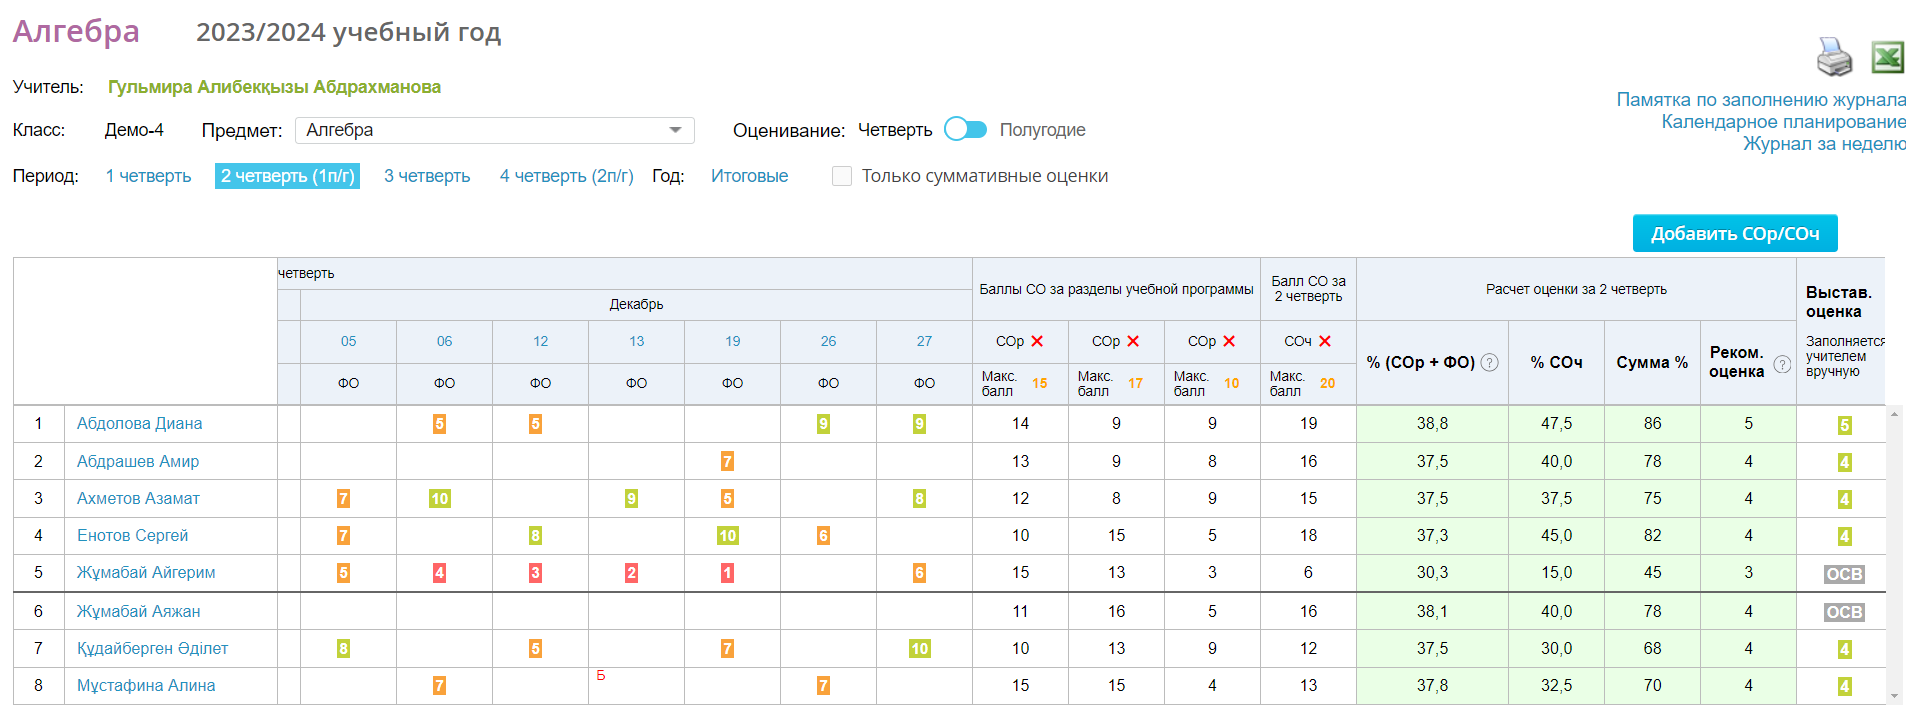Remove the СОч column with red X

click(x=1325, y=341)
